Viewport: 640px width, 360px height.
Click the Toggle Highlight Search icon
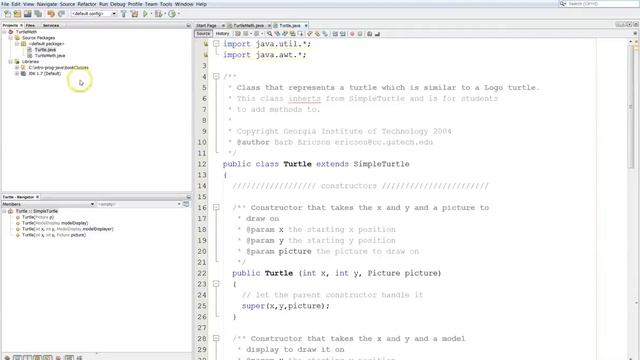coord(292,34)
